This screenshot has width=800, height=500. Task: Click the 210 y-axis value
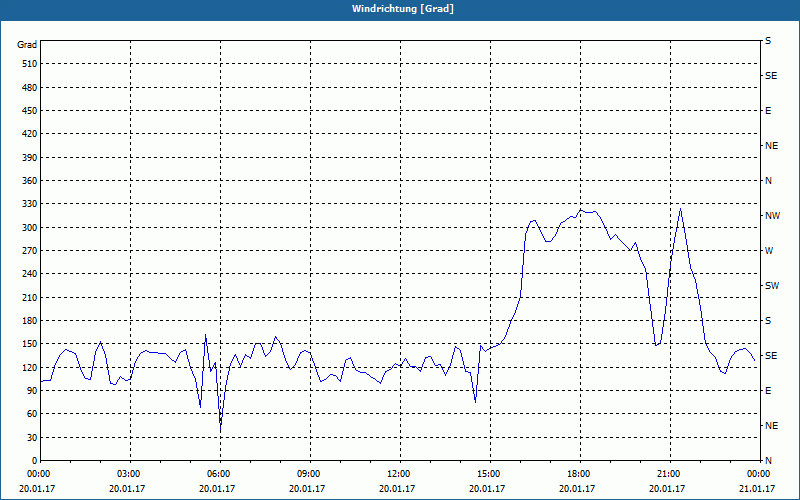(x=30, y=297)
